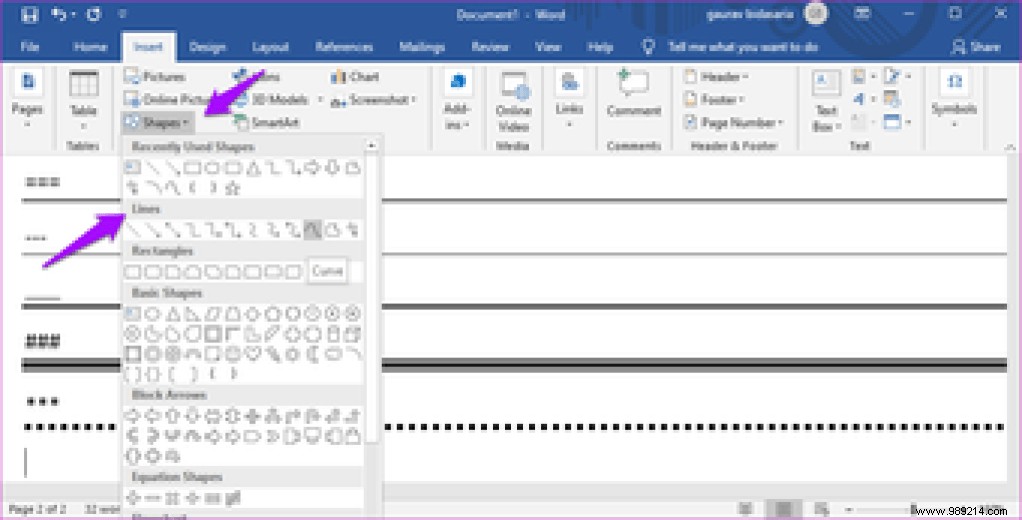Choose the Heart shape in Basic Shapes
The height and width of the screenshot is (520, 1022).
253,354
